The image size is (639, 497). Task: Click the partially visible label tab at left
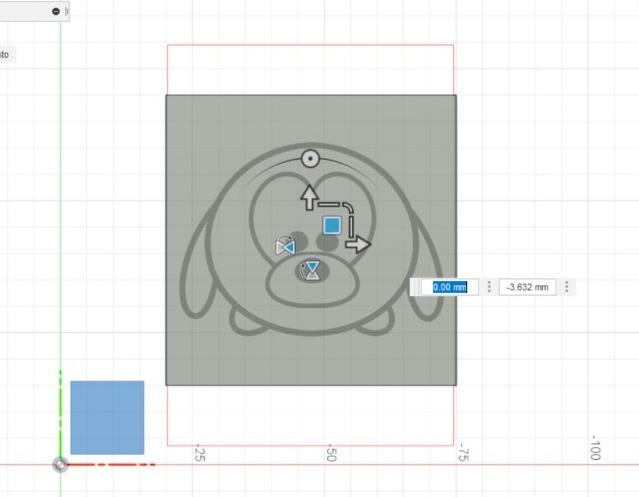5,54
